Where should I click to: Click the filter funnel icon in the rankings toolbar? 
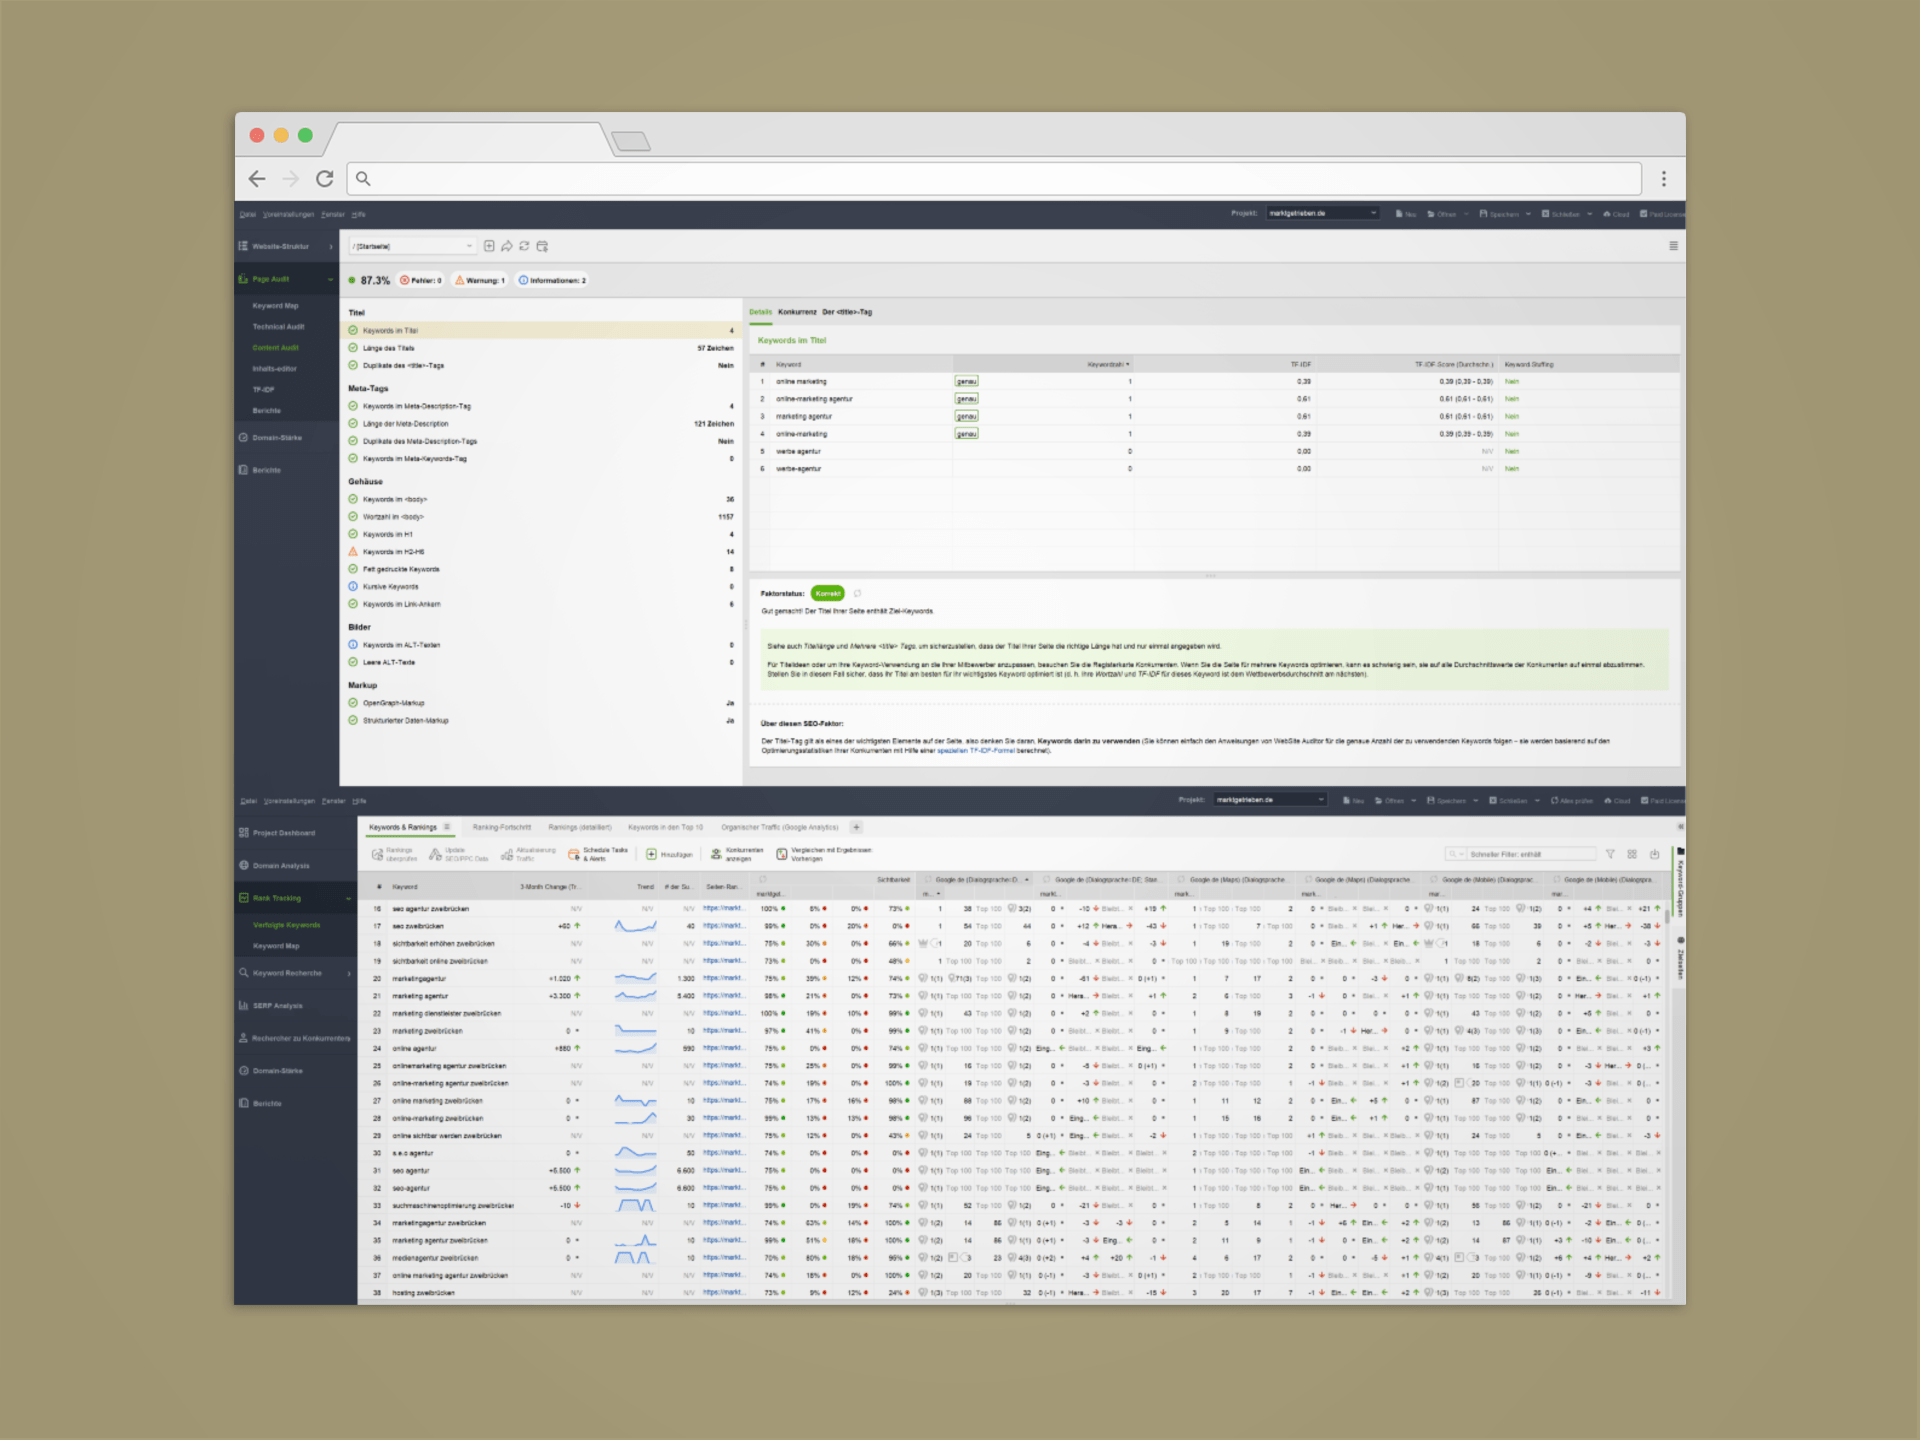[x=1610, y=854]
